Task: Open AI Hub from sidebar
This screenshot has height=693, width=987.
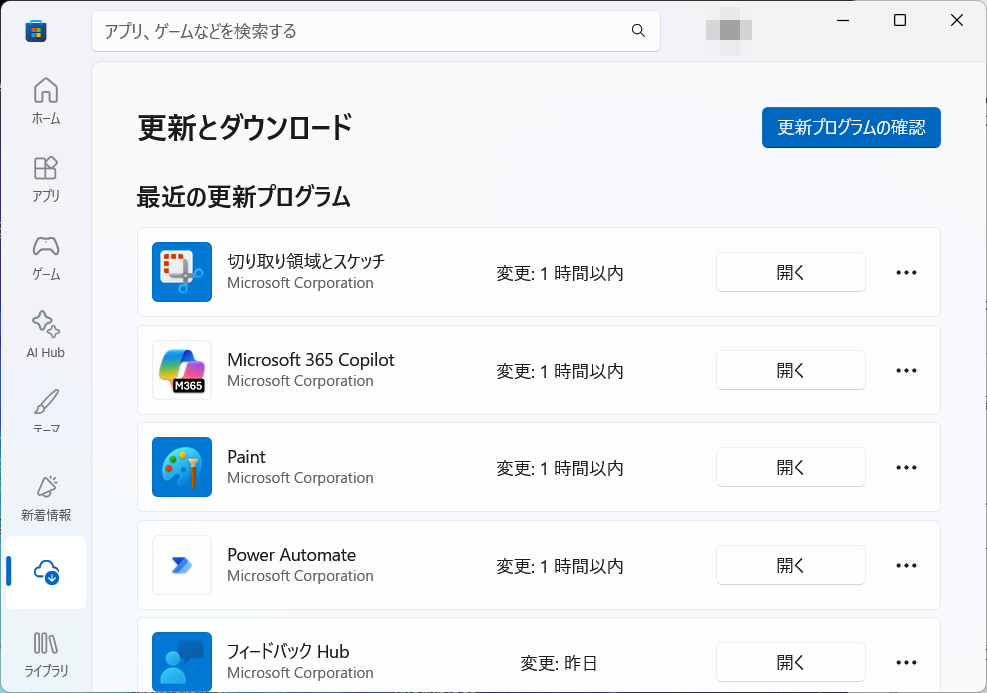Action: tap(46, 335)
